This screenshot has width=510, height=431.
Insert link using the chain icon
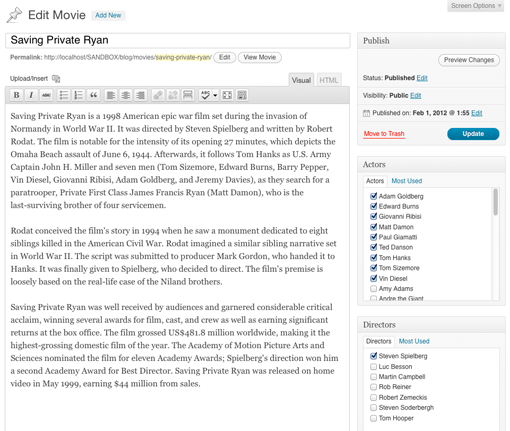(158, 95)
